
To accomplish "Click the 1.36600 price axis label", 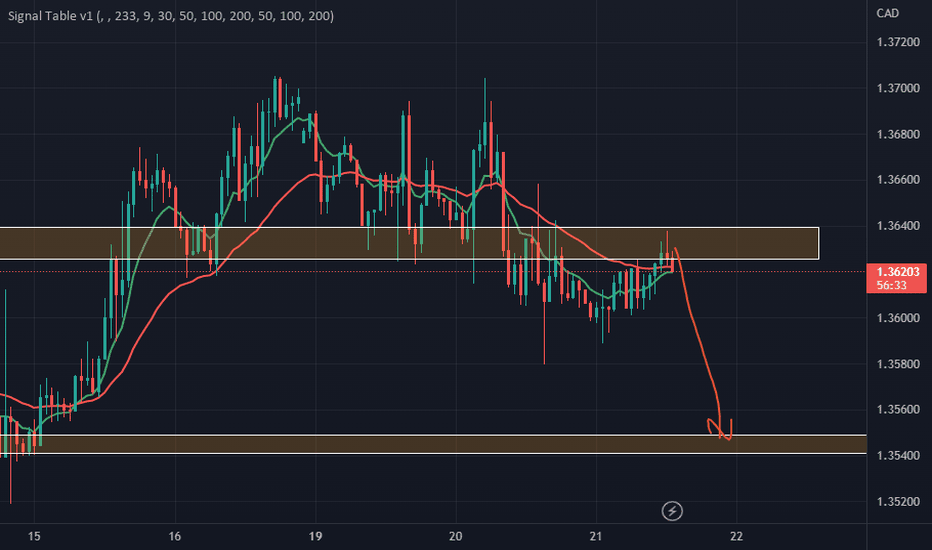I will tap(898, 180).
